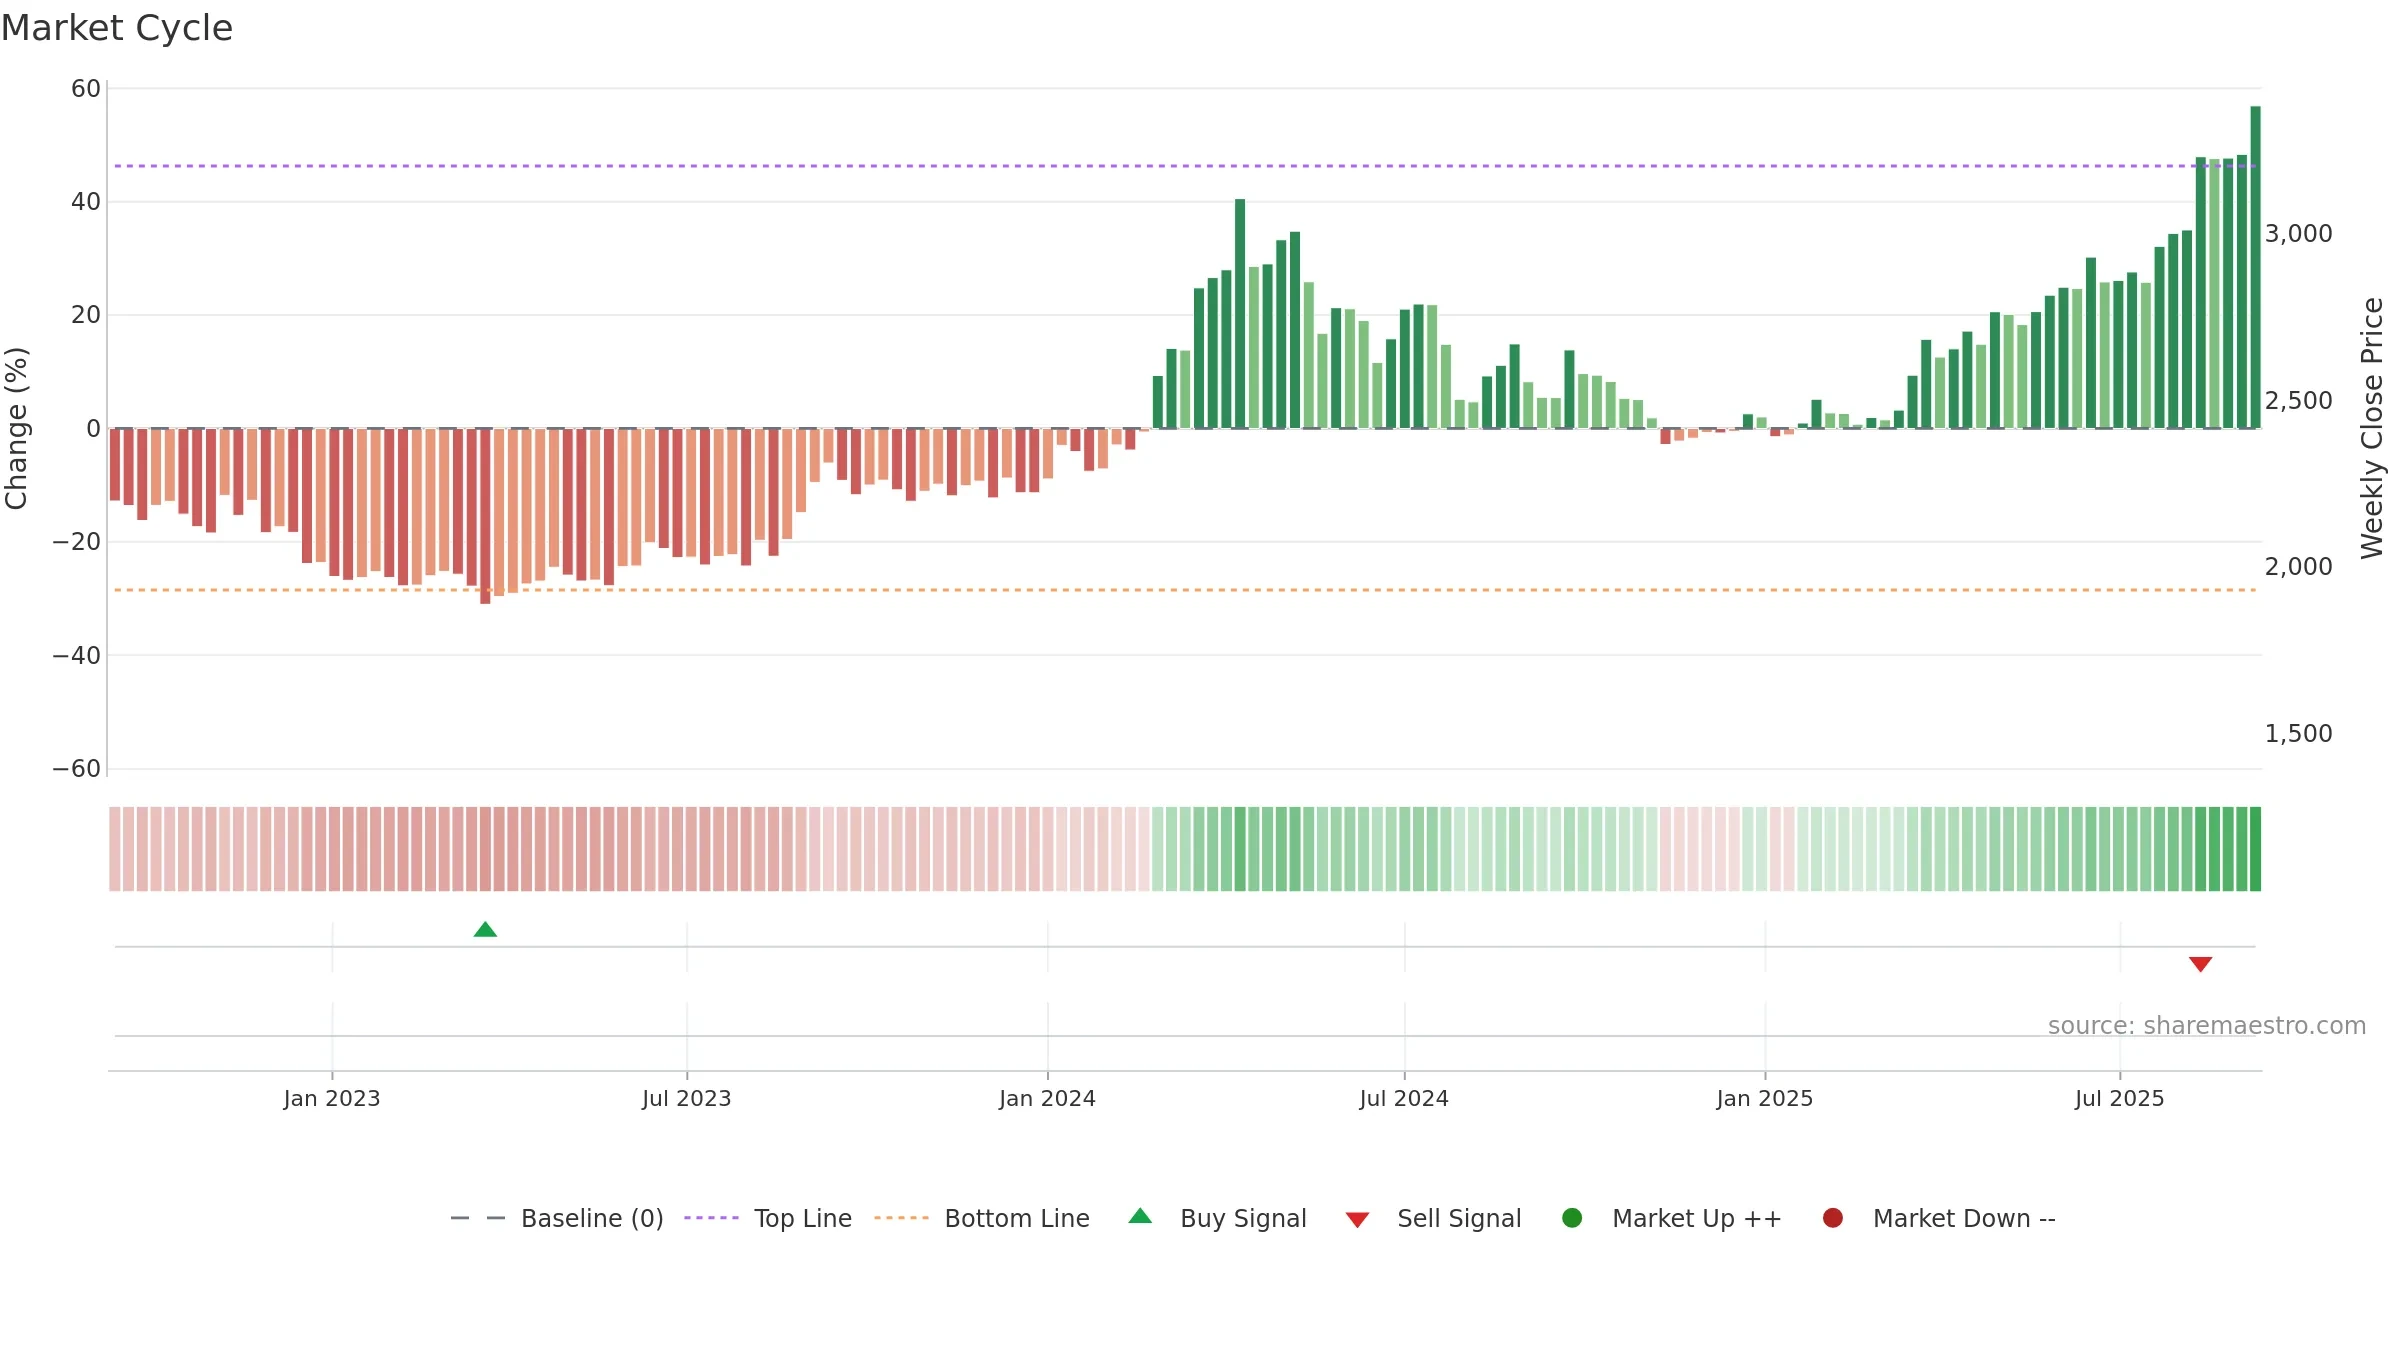Toggle the Market Down -- legend entry
This screenshot has width=2400, height=1350.
[x=1939, y=1218]
